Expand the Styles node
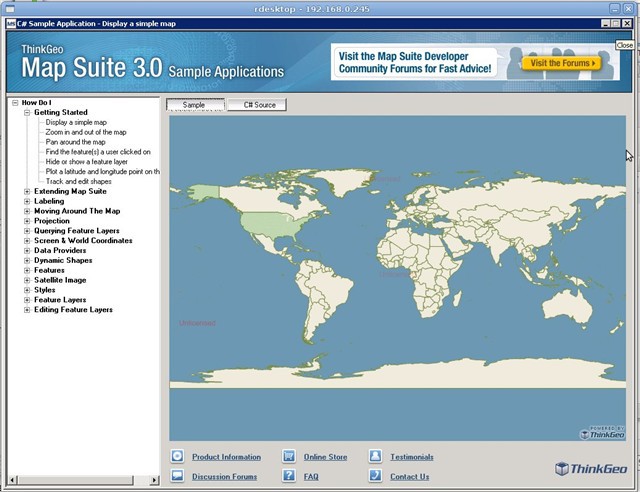 pos(27,290)
